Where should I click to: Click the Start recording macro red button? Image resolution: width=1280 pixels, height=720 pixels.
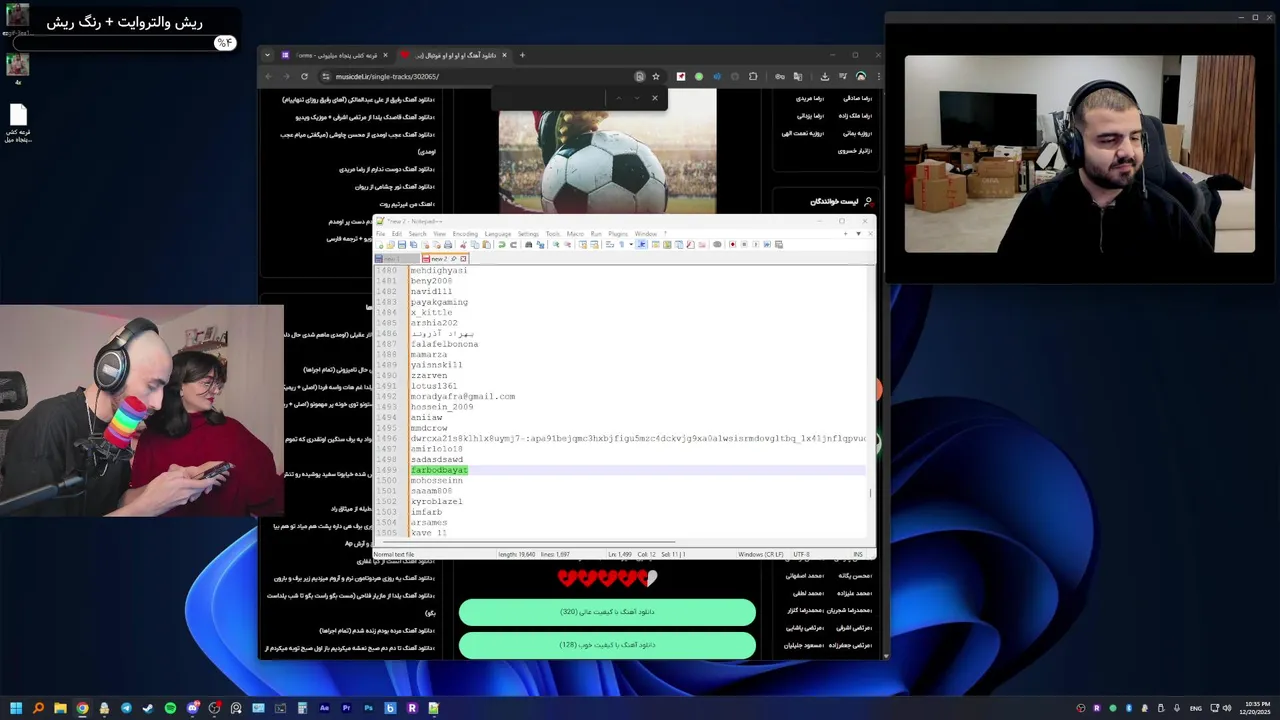tap(732, 244)
